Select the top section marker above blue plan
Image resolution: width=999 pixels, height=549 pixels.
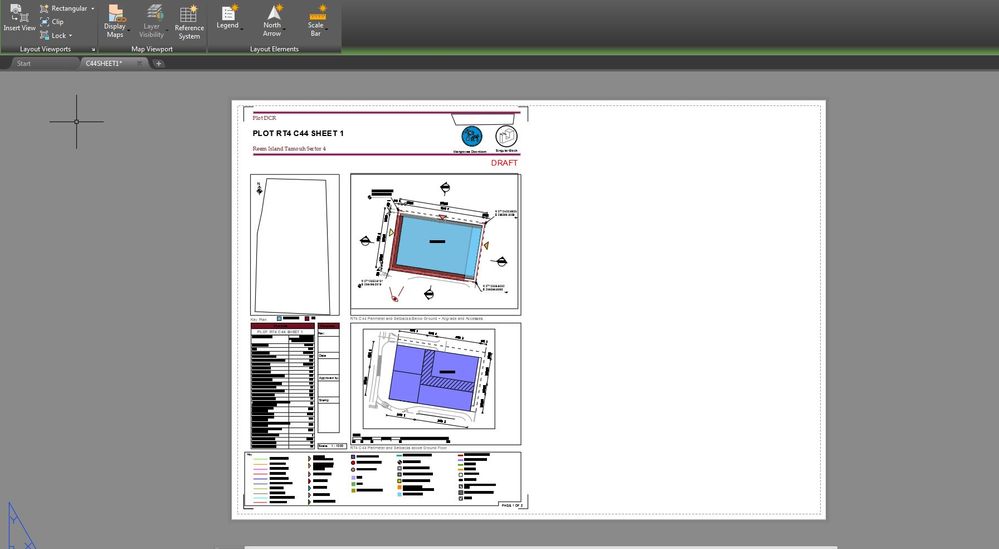(445, 187)
